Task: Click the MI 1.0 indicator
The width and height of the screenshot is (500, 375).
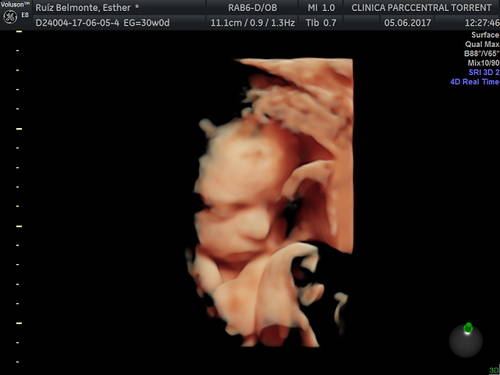Action: click(321, 8)
